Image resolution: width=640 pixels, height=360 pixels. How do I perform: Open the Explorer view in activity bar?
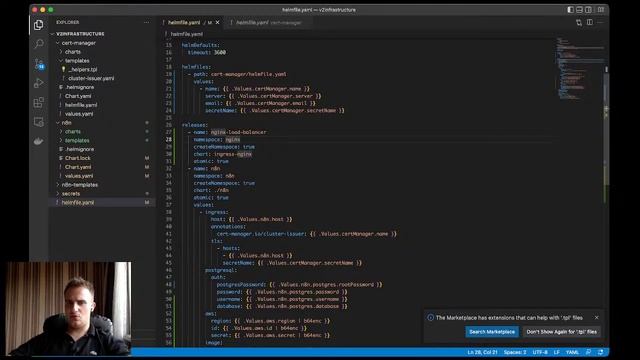[x=39, y=25]
